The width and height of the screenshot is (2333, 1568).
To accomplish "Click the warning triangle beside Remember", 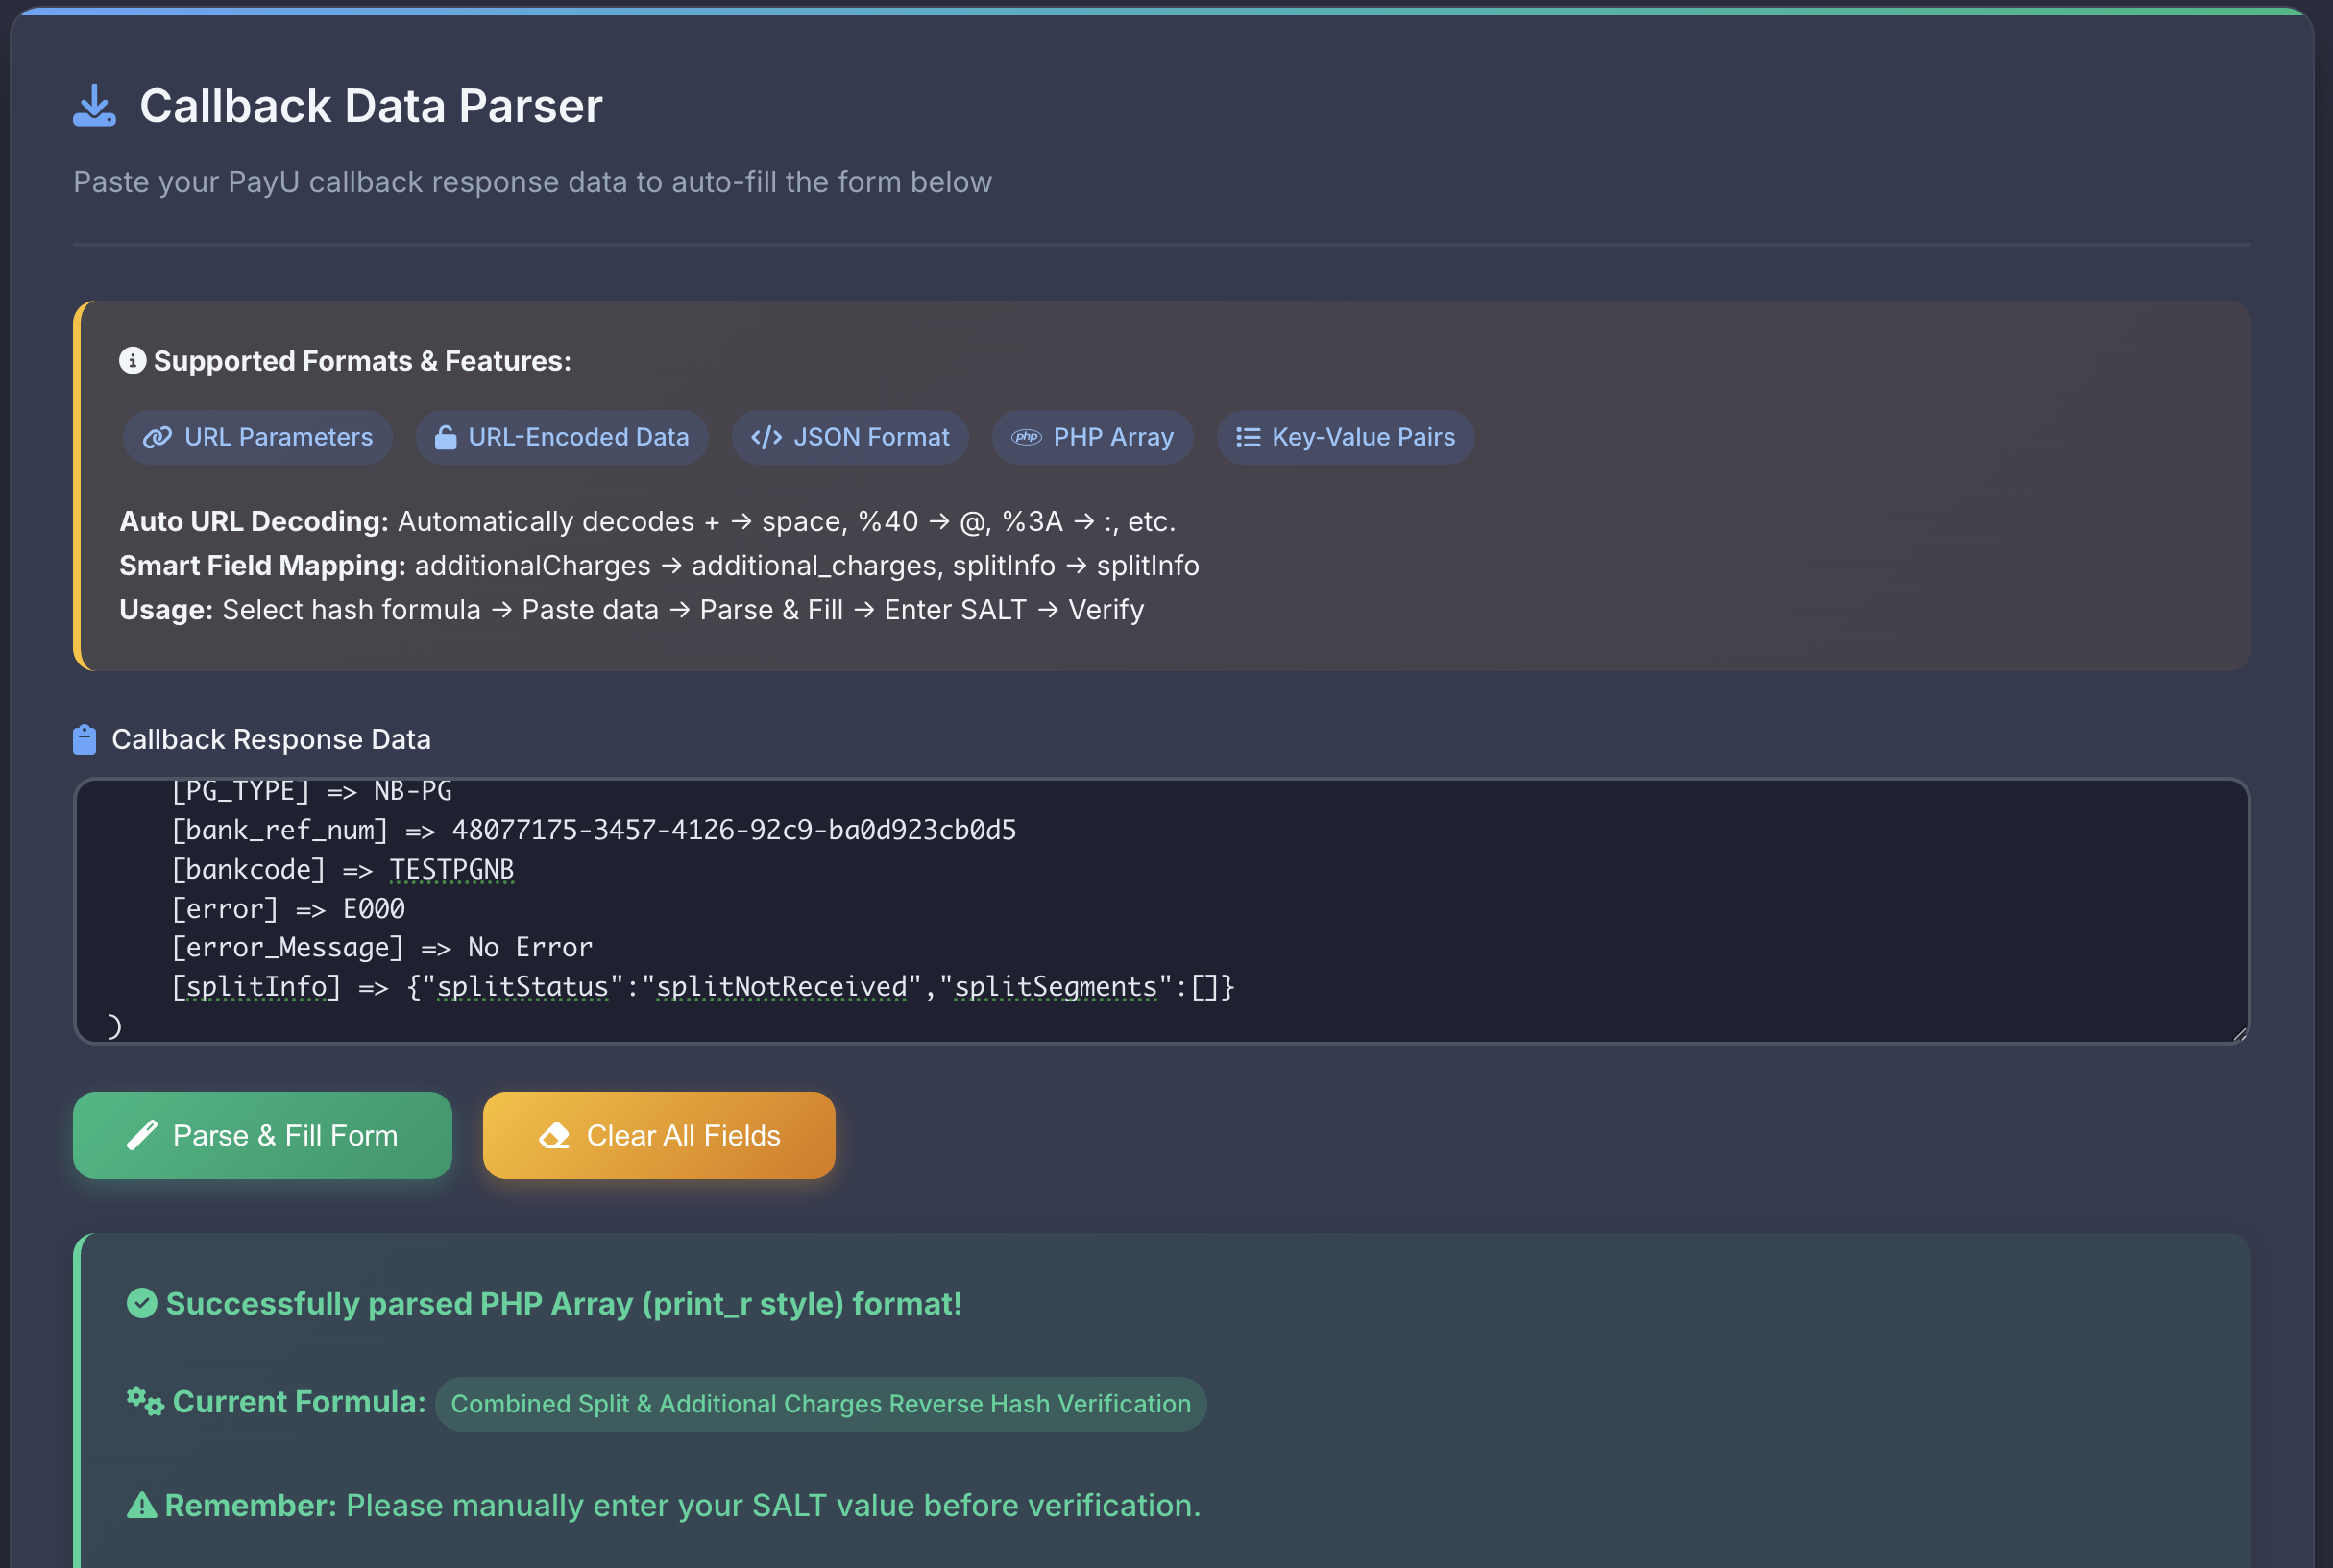I will point(142,1505).
